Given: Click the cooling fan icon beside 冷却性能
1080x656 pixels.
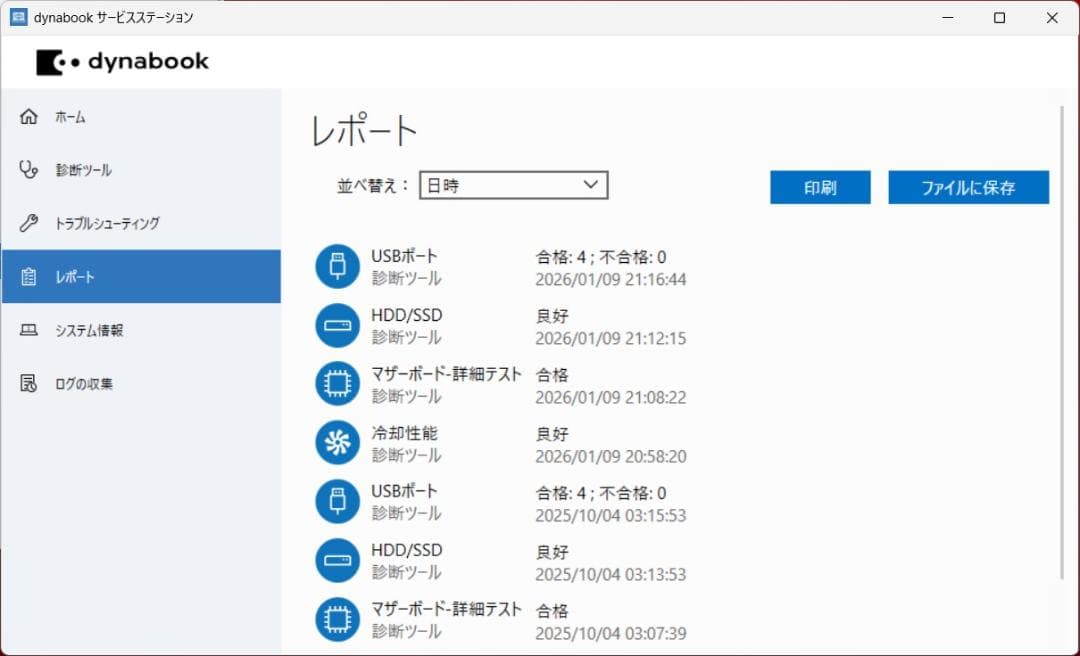Looking at the screenshot, I should [337, 443].
